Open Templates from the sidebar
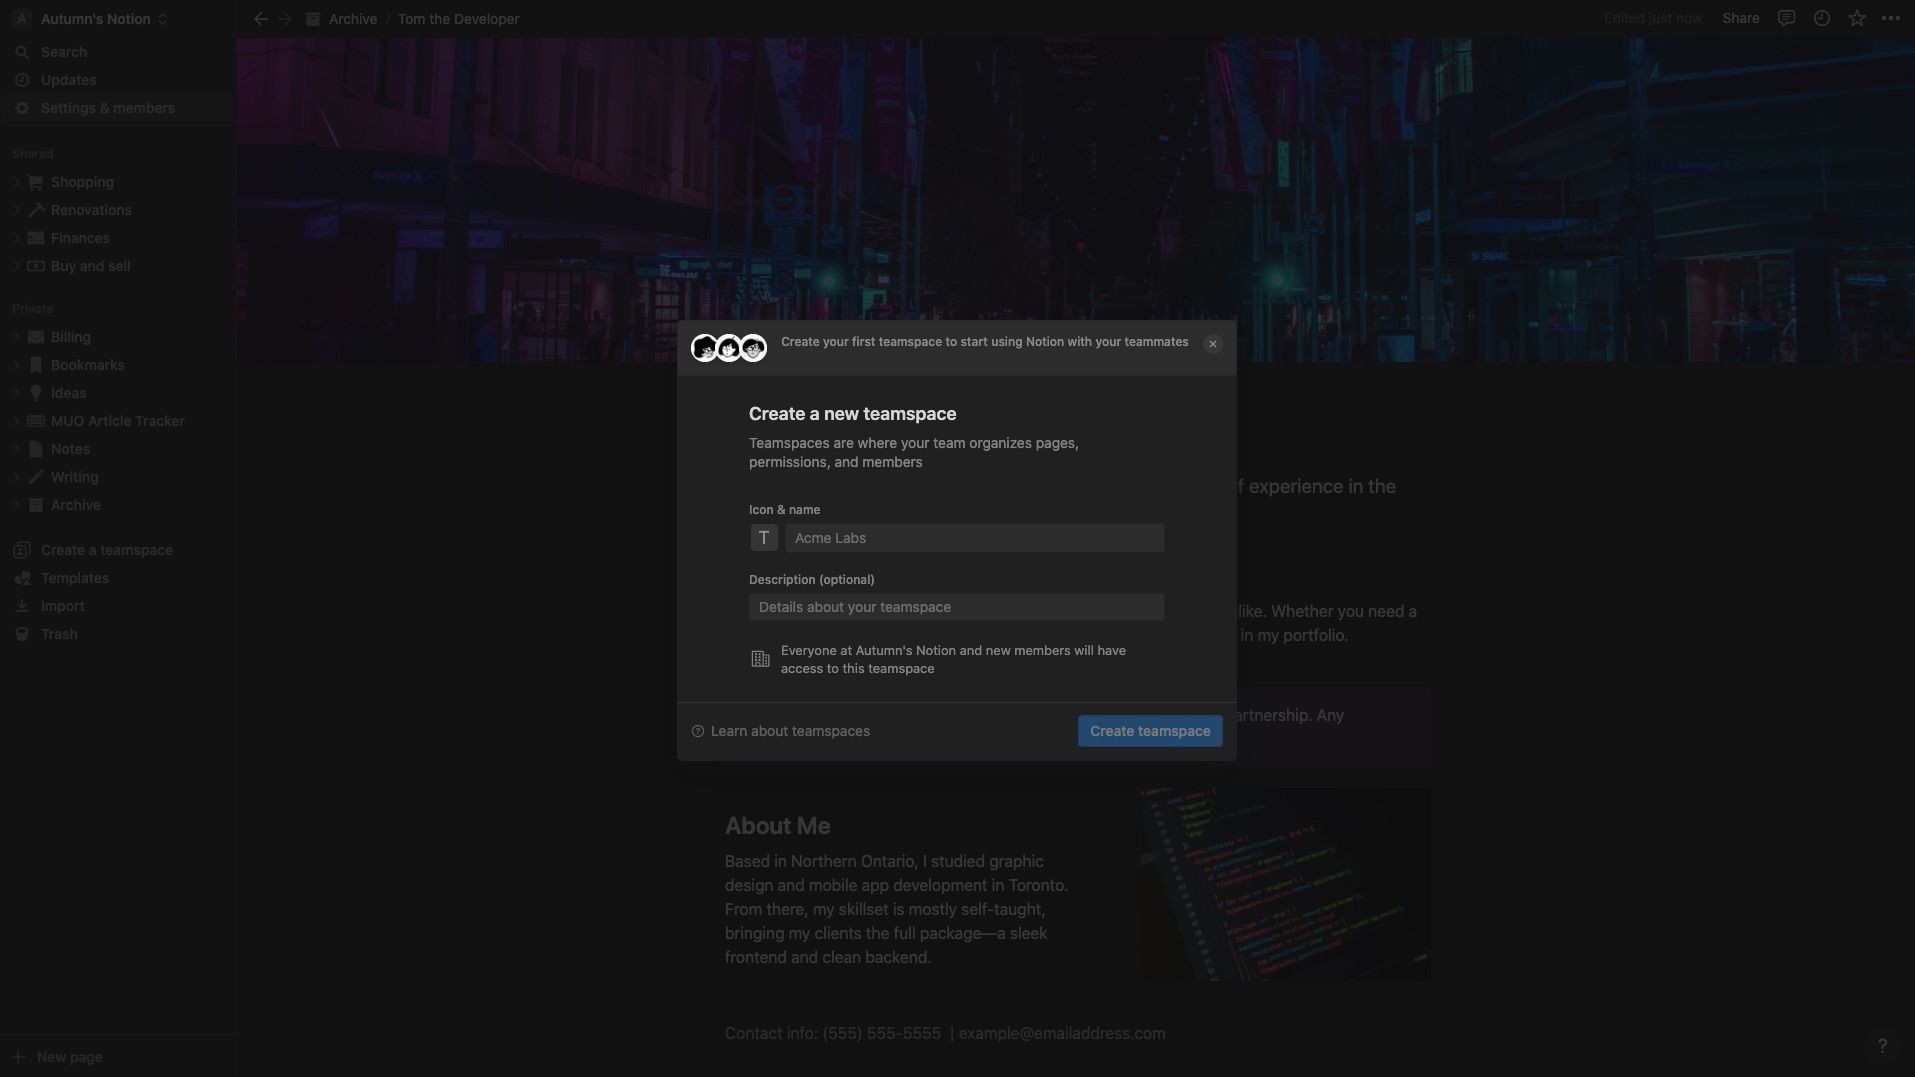Image resolution: width=1915 pixels, height=1077 pixels. coord(74,578)
